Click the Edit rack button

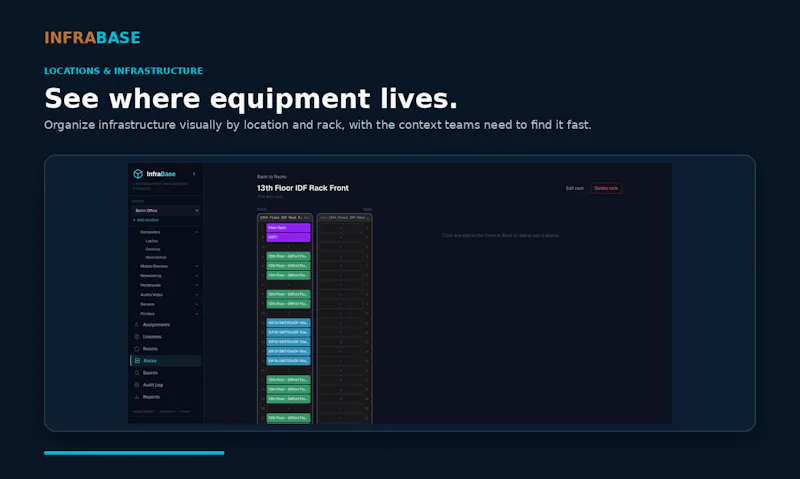coord(574,188)
